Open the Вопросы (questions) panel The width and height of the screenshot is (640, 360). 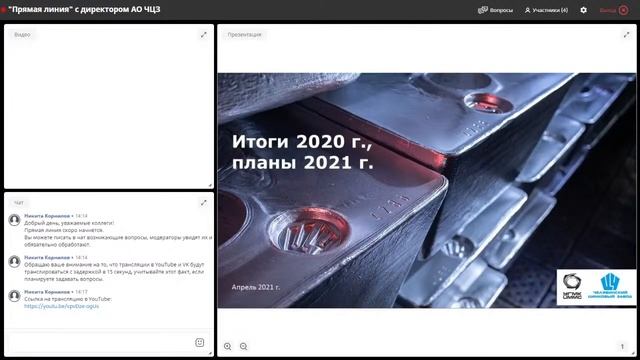(x=495, y=10)
